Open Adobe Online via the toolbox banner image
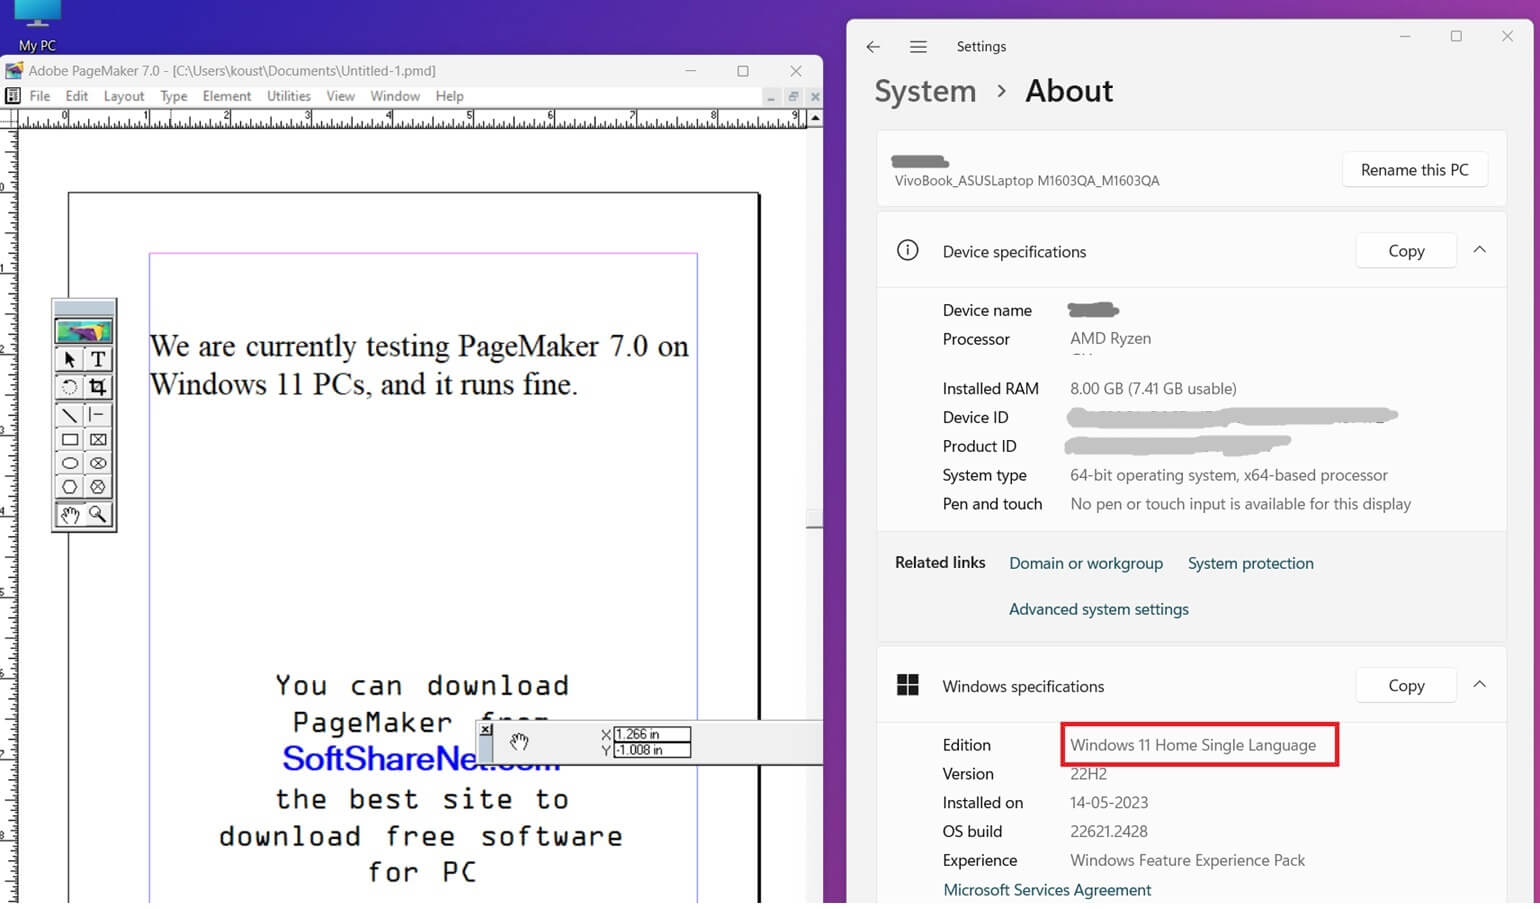The height and width of the screenshot is (909, 1540). point(84,331)
